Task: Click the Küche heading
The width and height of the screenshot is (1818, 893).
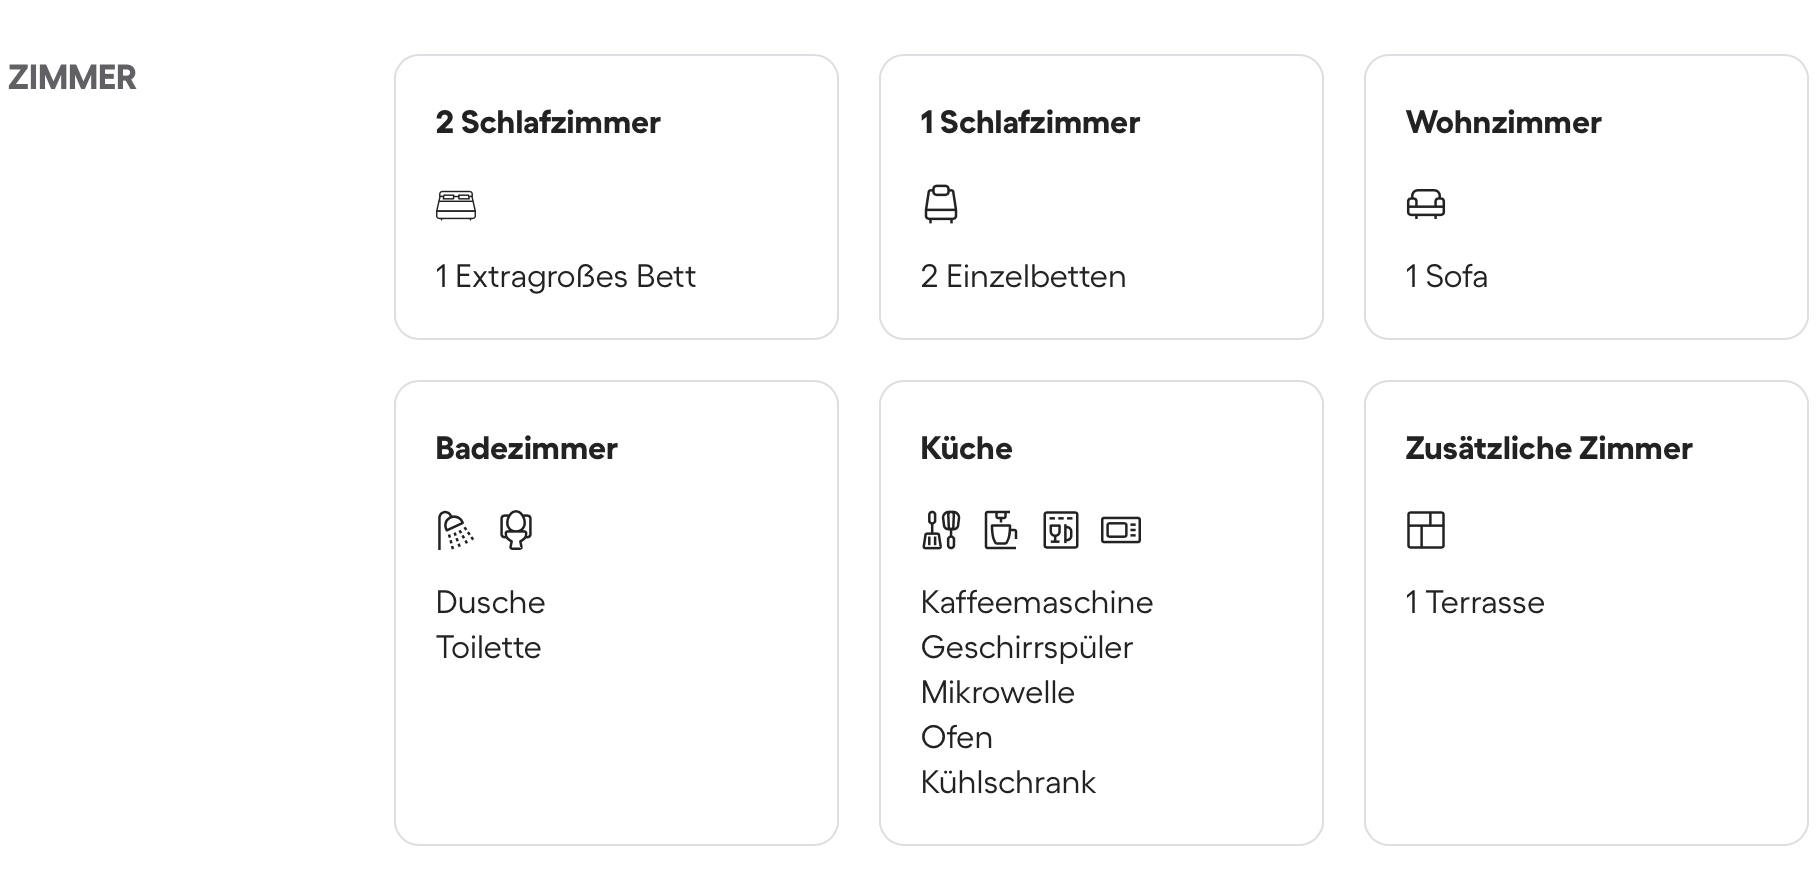Action: [x=966, y=449]
